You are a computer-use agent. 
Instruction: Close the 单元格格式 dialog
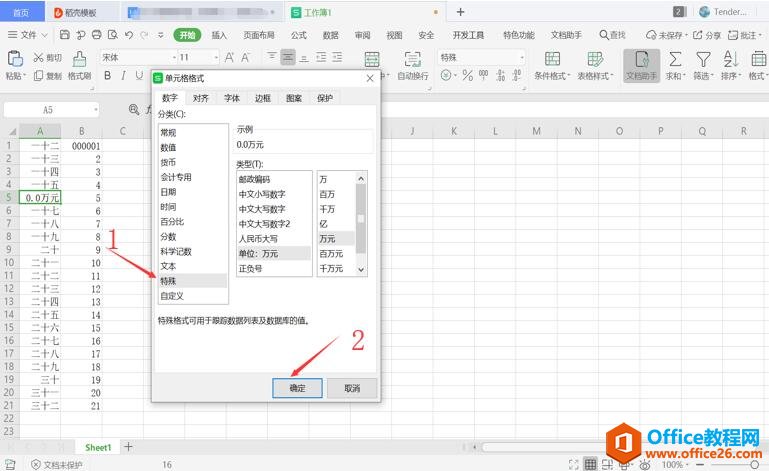point(370,78)
